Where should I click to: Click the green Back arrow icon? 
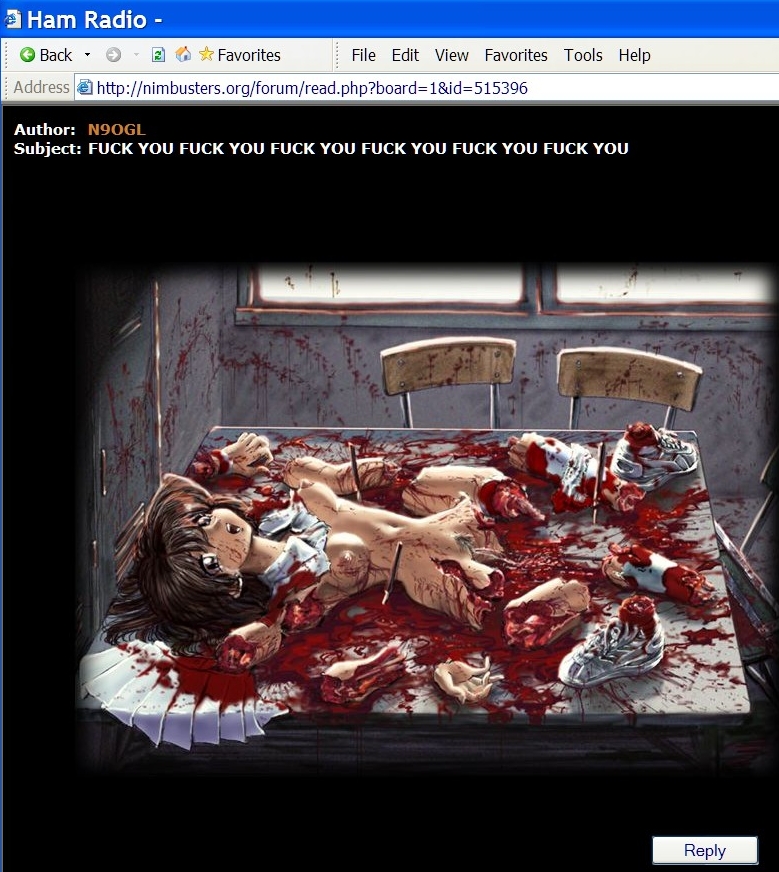pos(27,54)
